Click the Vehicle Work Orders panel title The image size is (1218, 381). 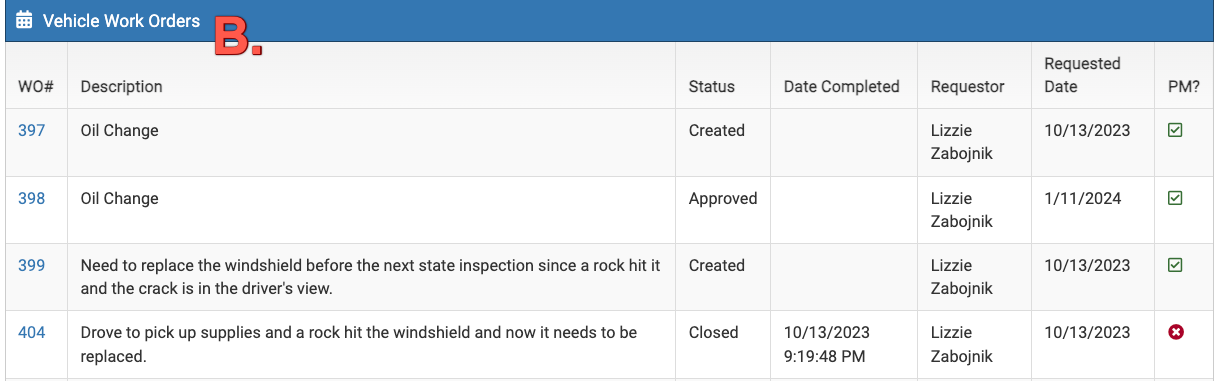coord(121,20)
